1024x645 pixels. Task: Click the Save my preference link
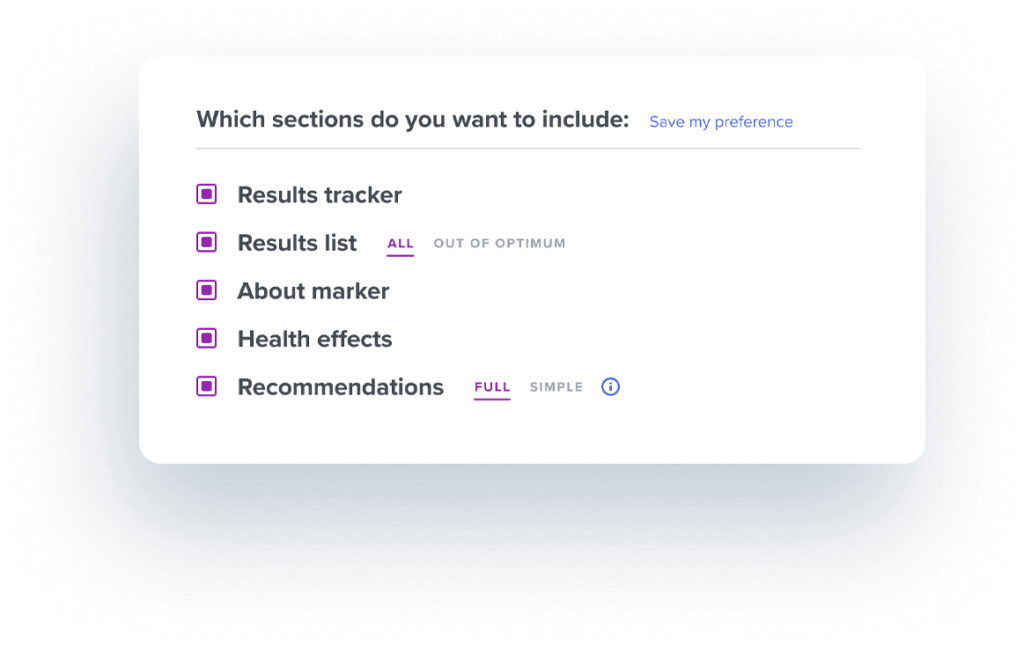pos(721,122)
